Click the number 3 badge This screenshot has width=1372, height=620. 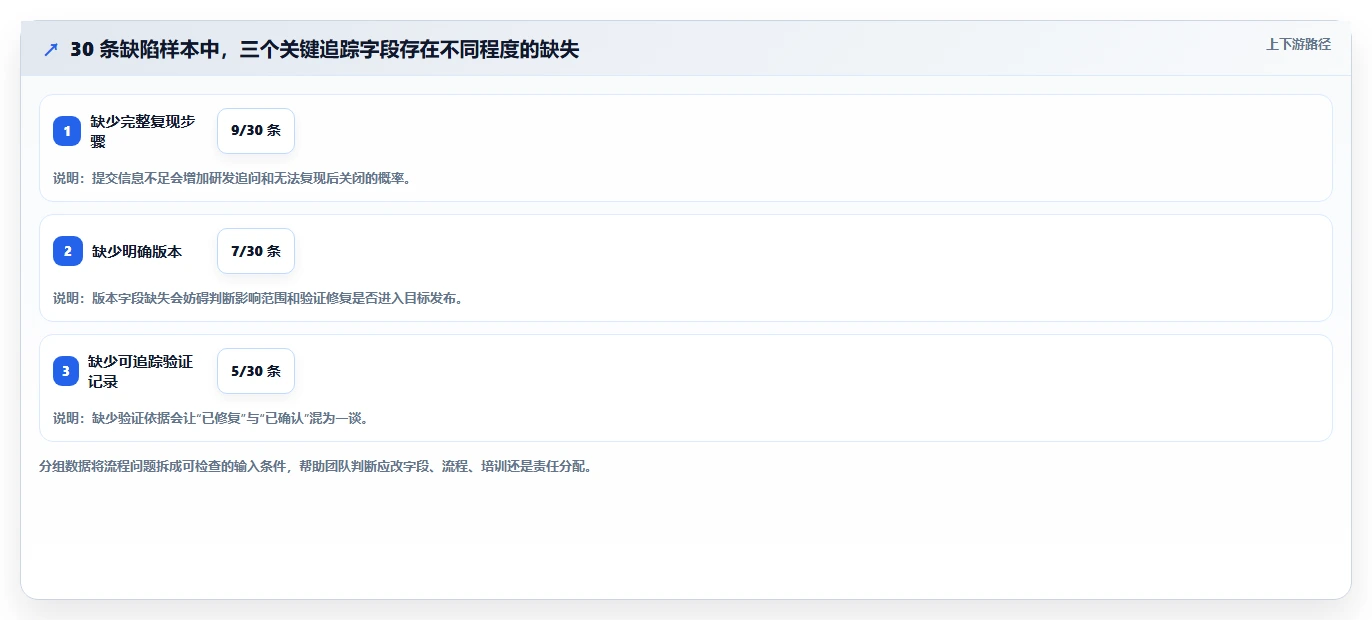66,371
